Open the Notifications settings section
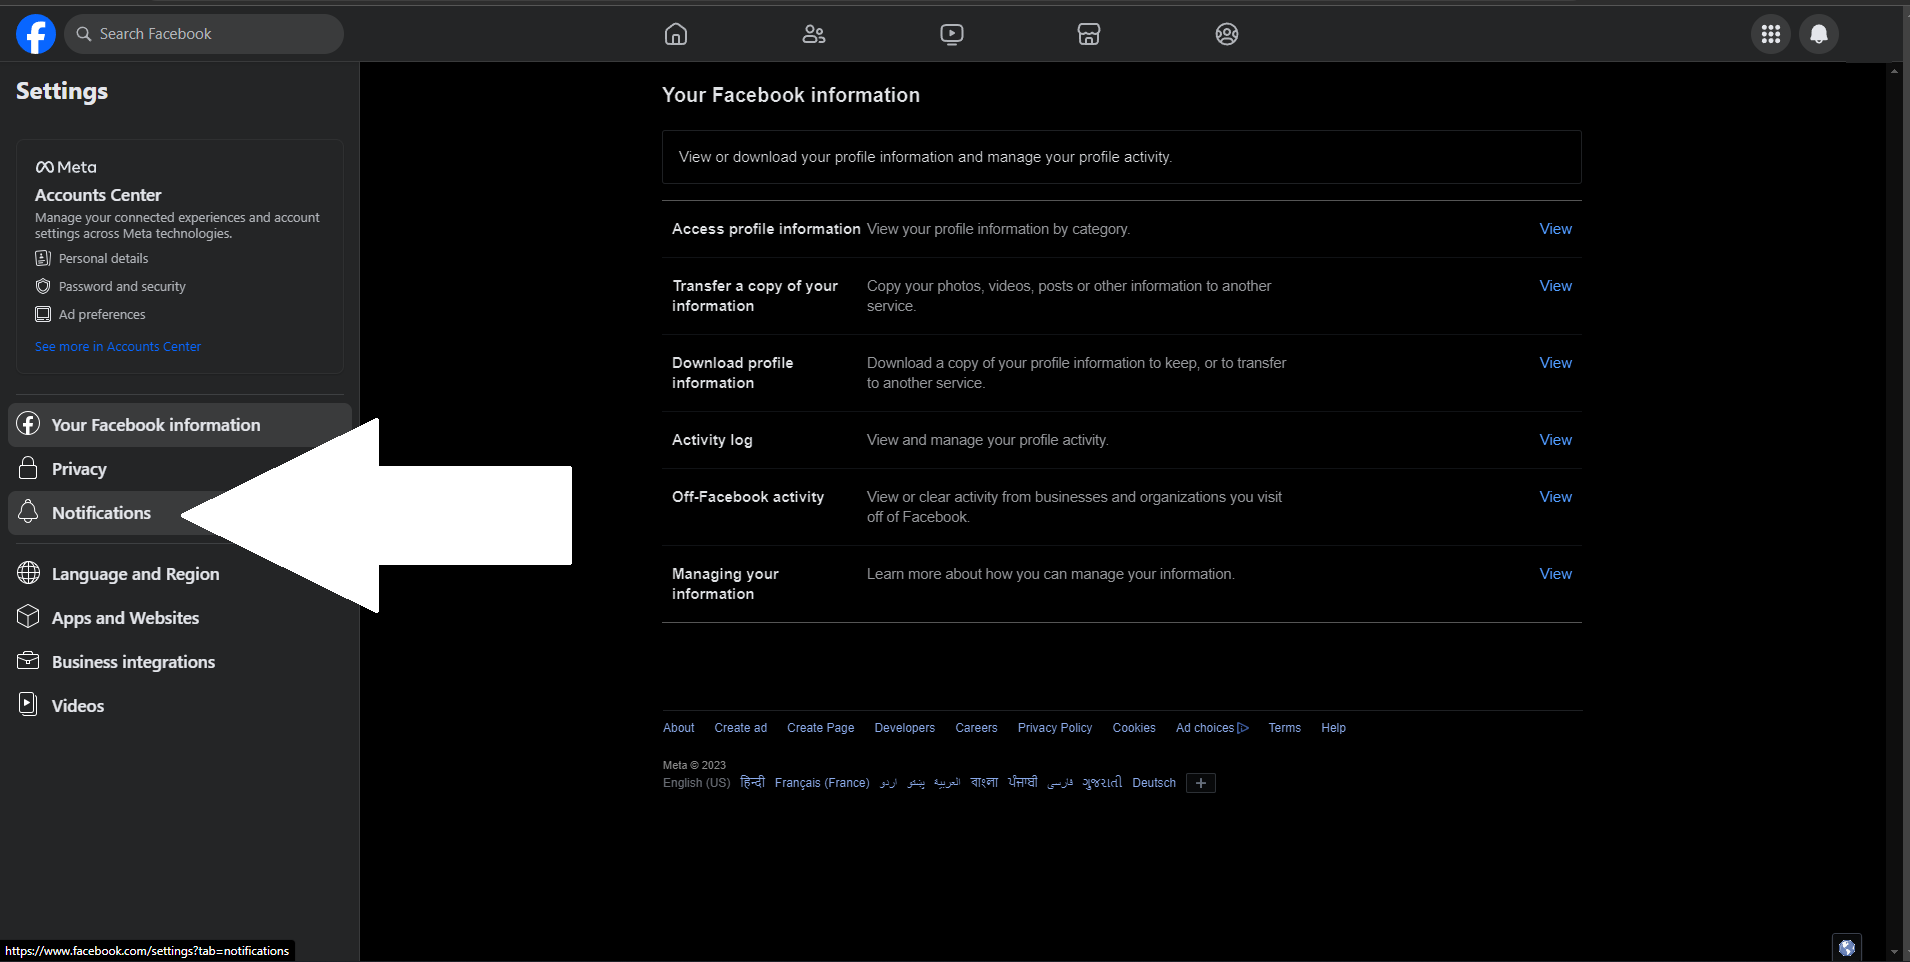1910x962 pixels. point(100,512)
